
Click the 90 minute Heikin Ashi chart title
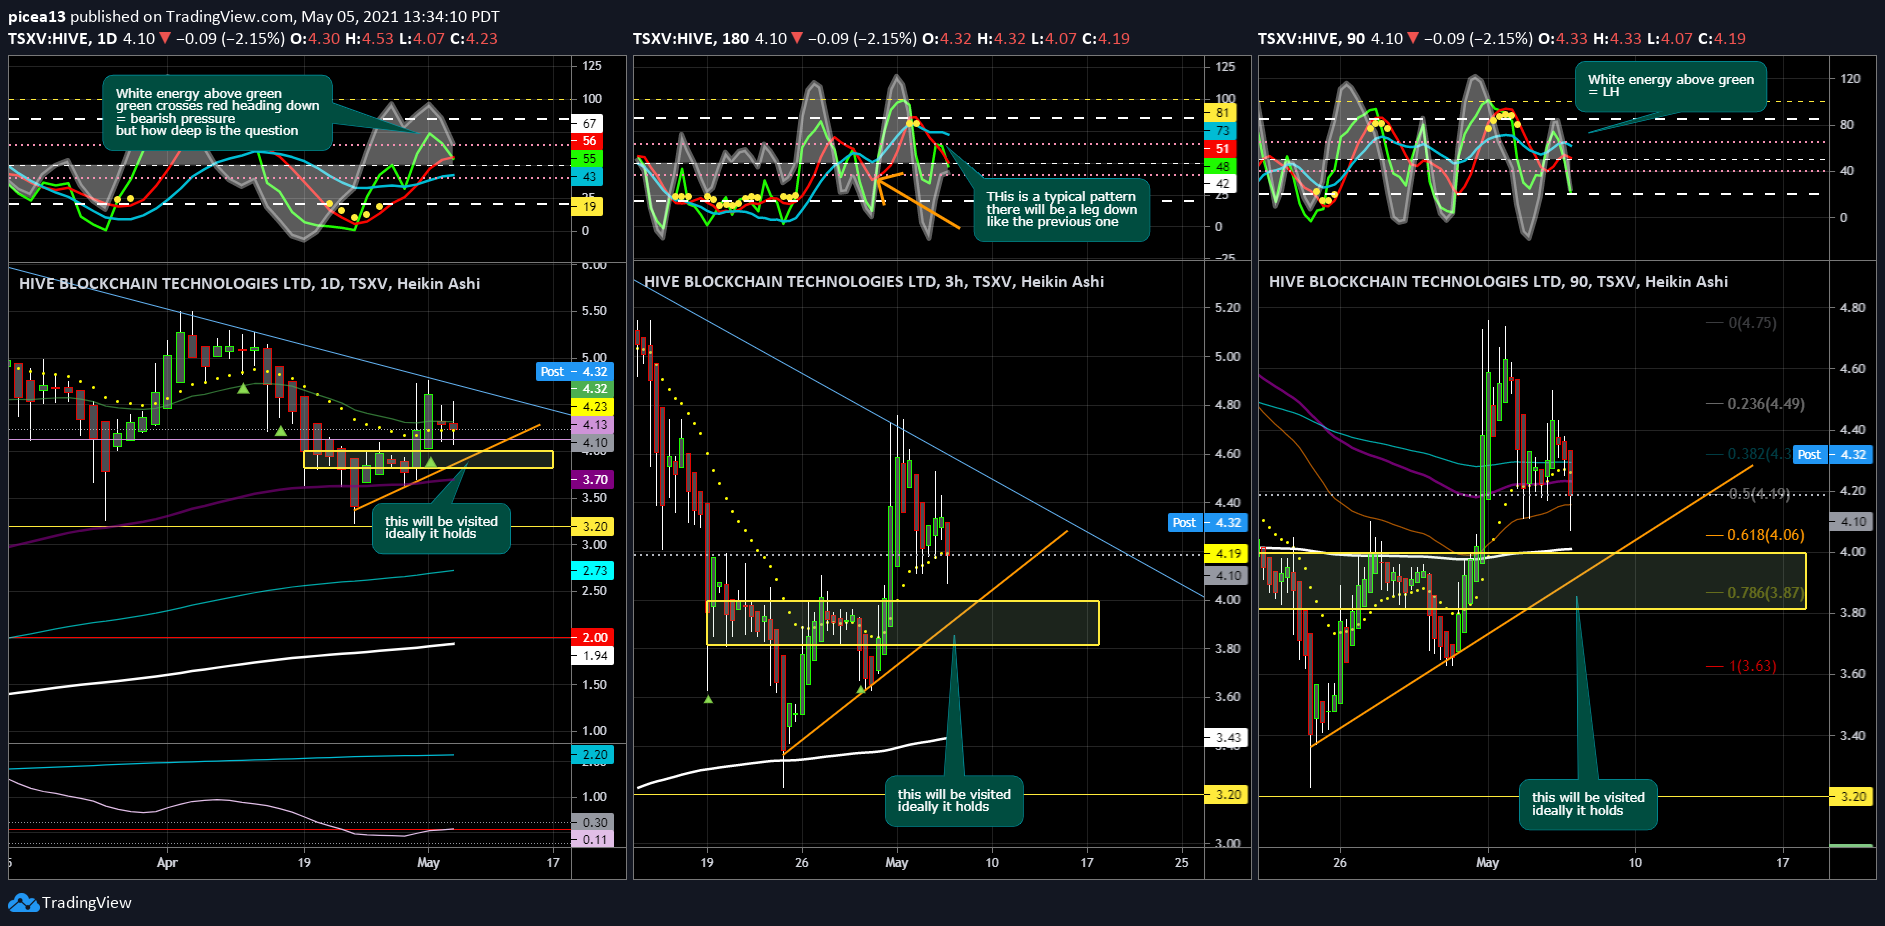point(1498,282)
